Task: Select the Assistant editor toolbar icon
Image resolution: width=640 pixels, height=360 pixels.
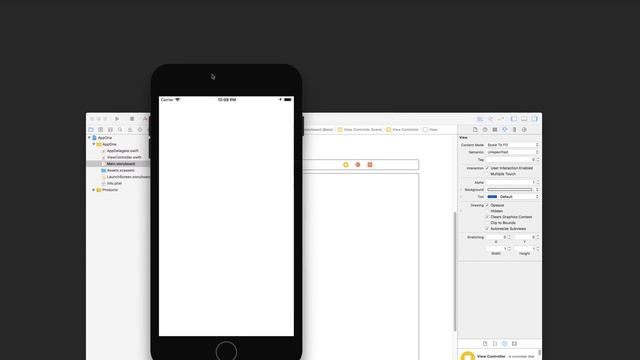Action: point(490,119)
